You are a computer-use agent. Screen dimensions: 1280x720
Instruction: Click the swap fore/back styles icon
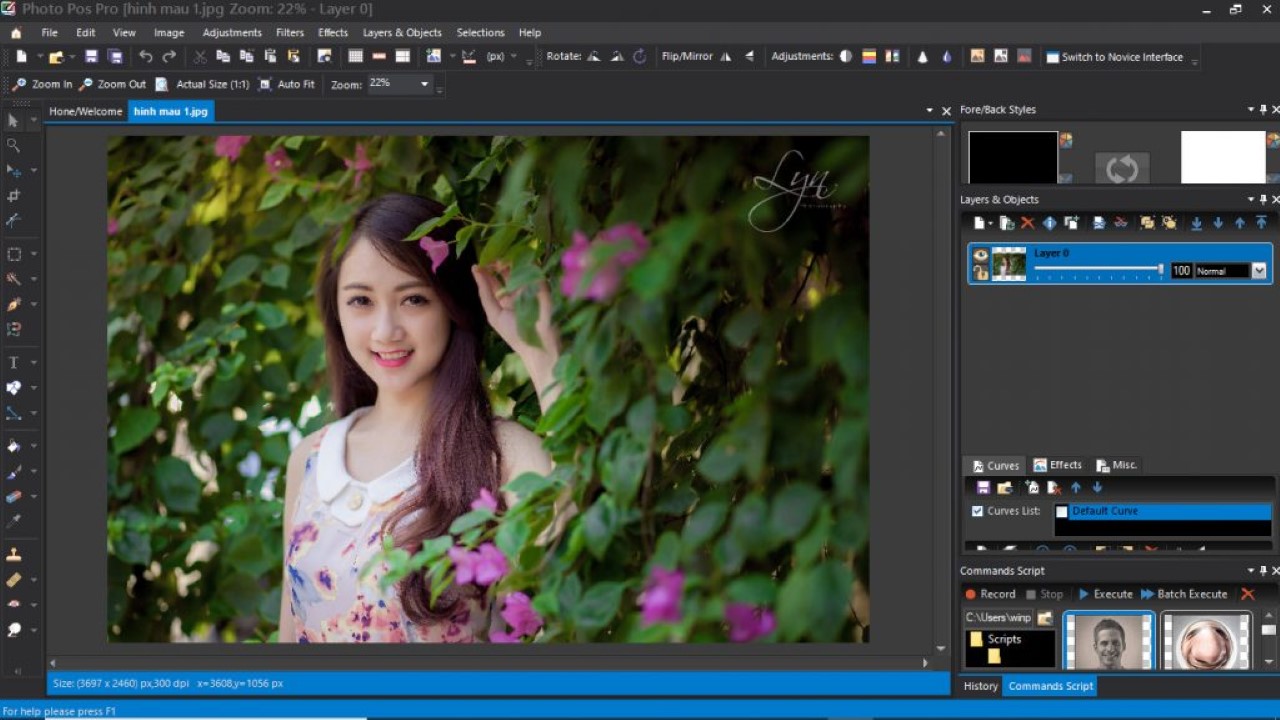click(1121, 168)
